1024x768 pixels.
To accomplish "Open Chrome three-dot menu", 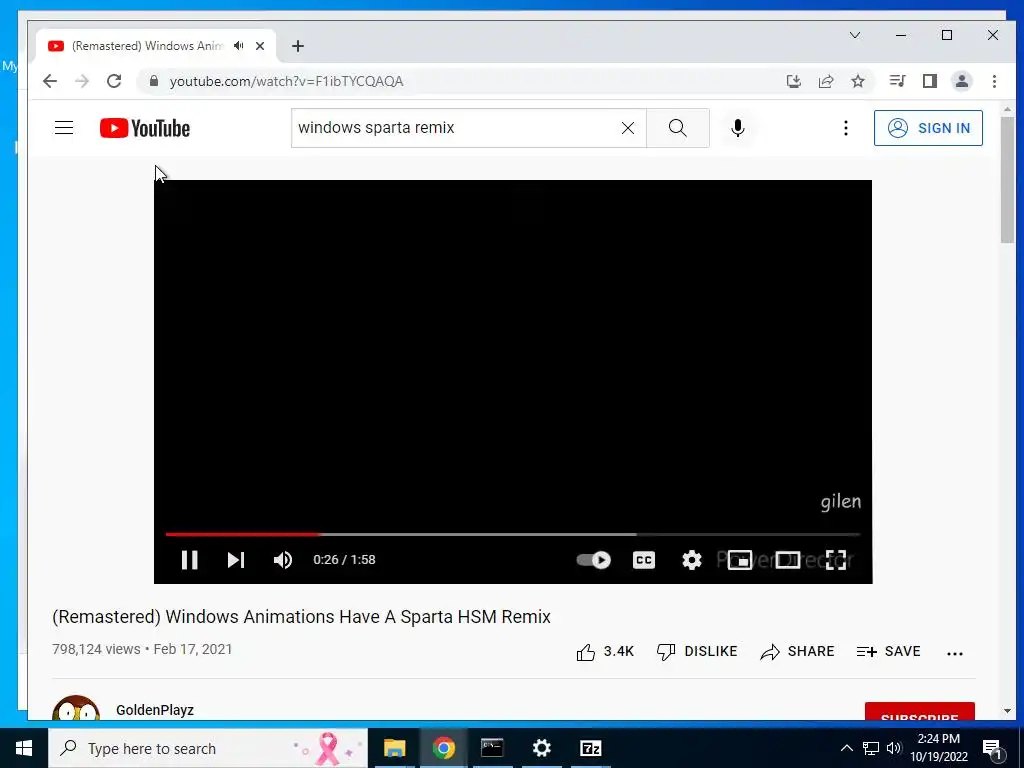I will pos(994,81).
